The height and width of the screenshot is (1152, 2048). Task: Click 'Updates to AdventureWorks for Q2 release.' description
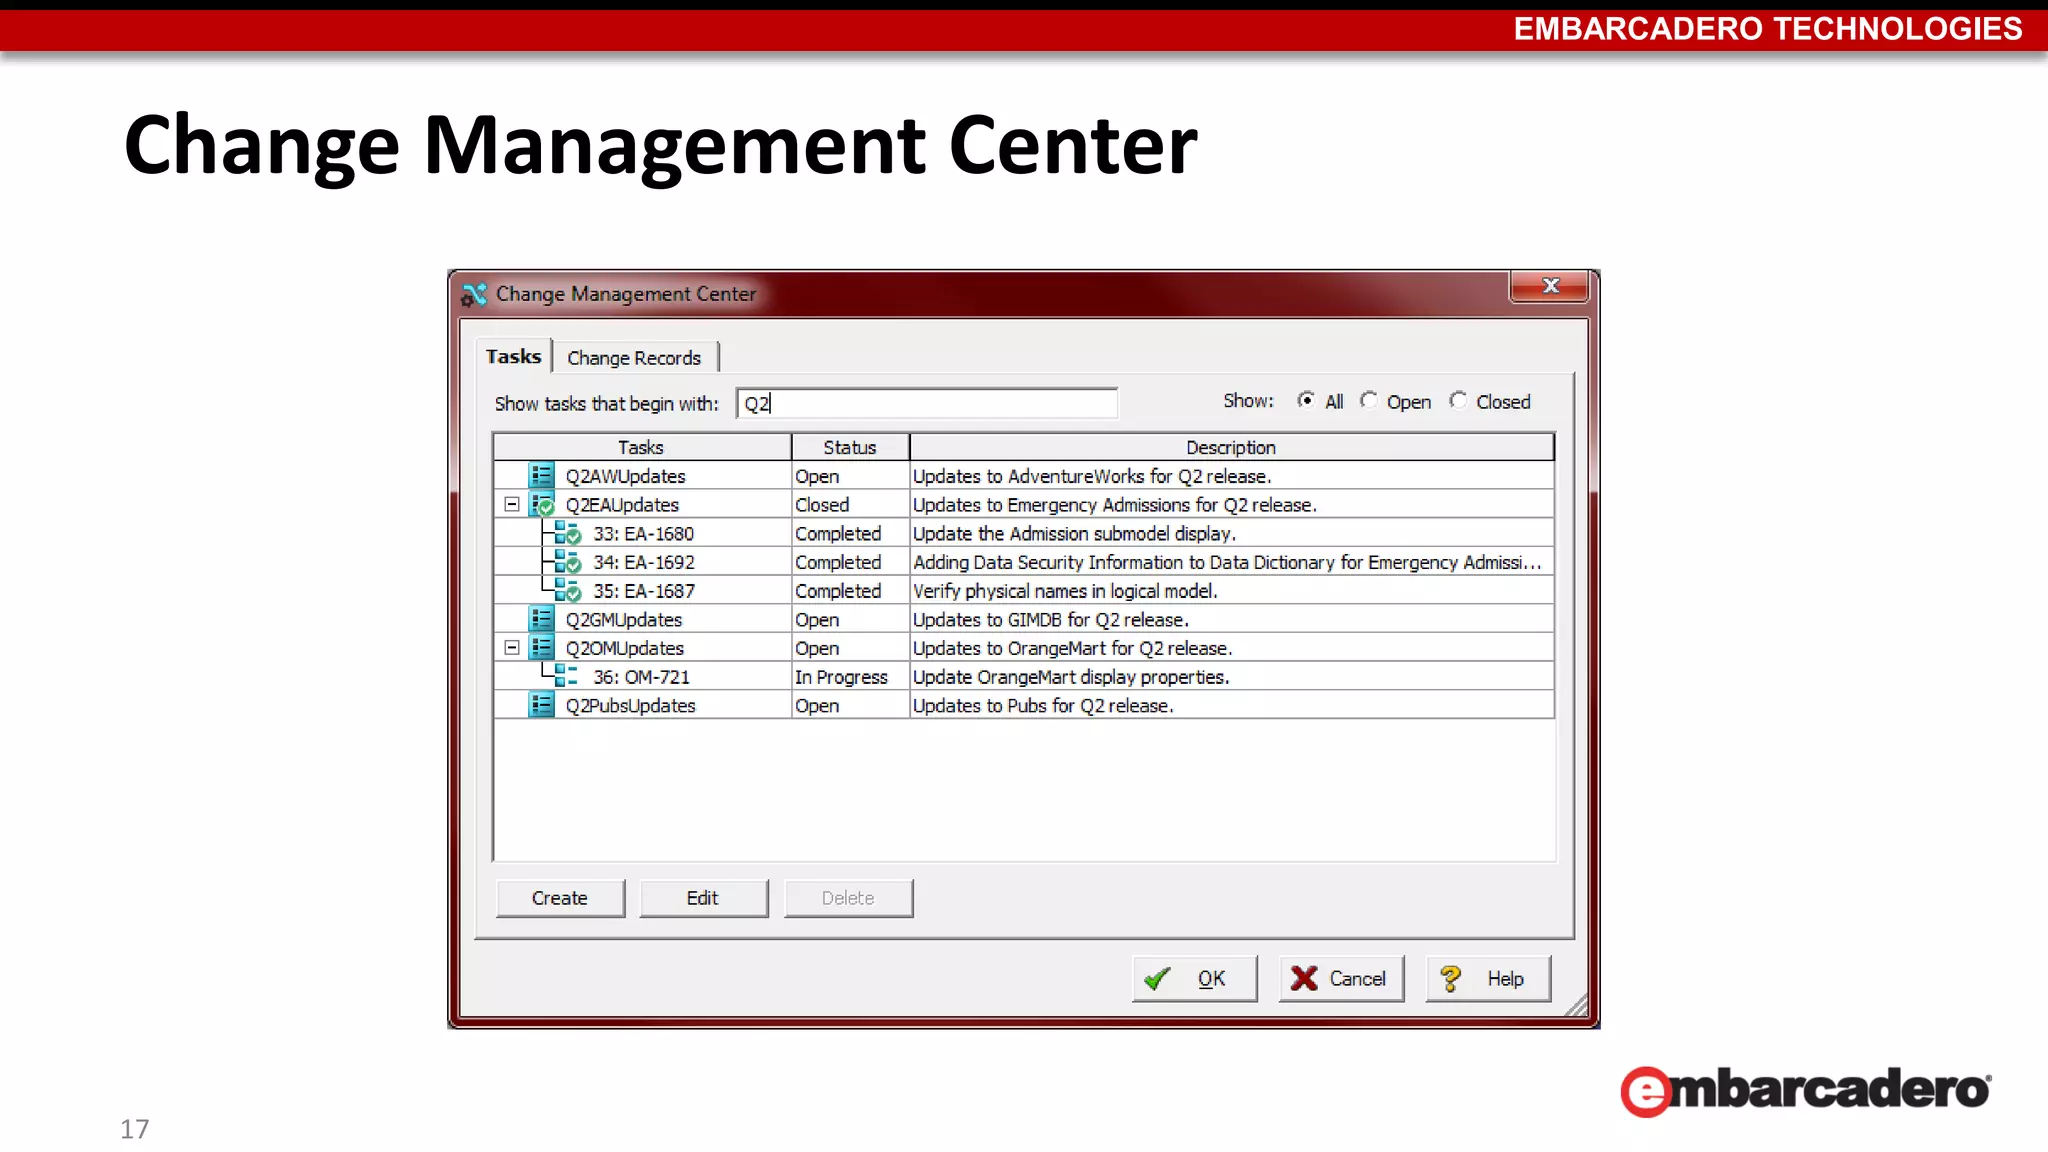1092,476
